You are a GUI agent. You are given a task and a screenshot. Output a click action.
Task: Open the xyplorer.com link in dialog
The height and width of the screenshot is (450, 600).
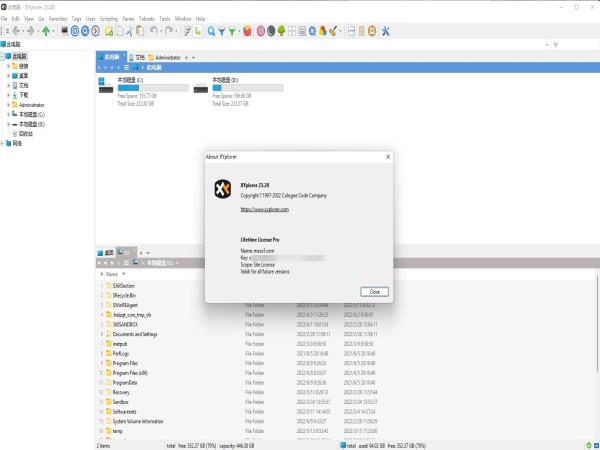click(264, 209)
